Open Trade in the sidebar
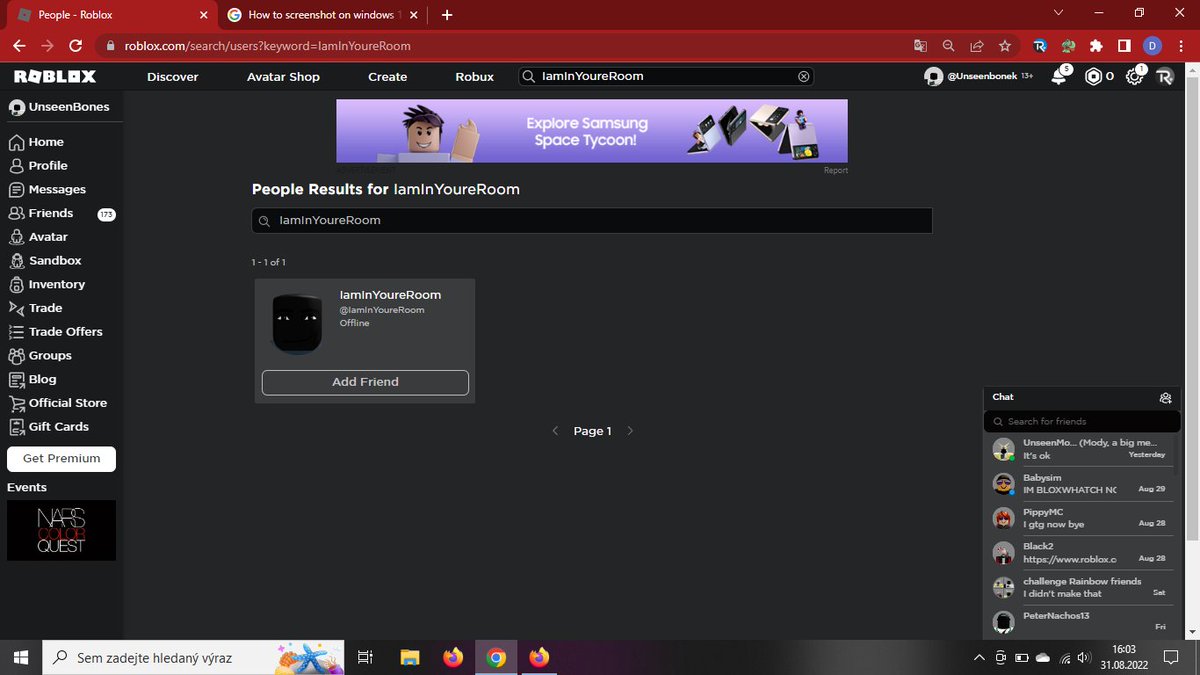1200x675 pixels. pyautogui.click(x=35, y=308)
